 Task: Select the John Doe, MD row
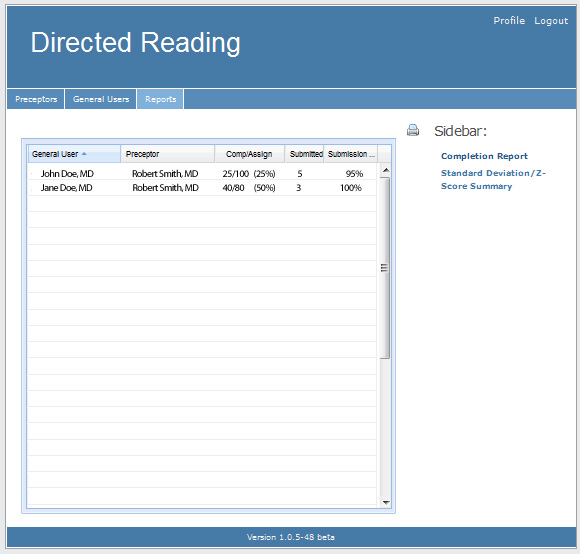click(x=202, y=173)
